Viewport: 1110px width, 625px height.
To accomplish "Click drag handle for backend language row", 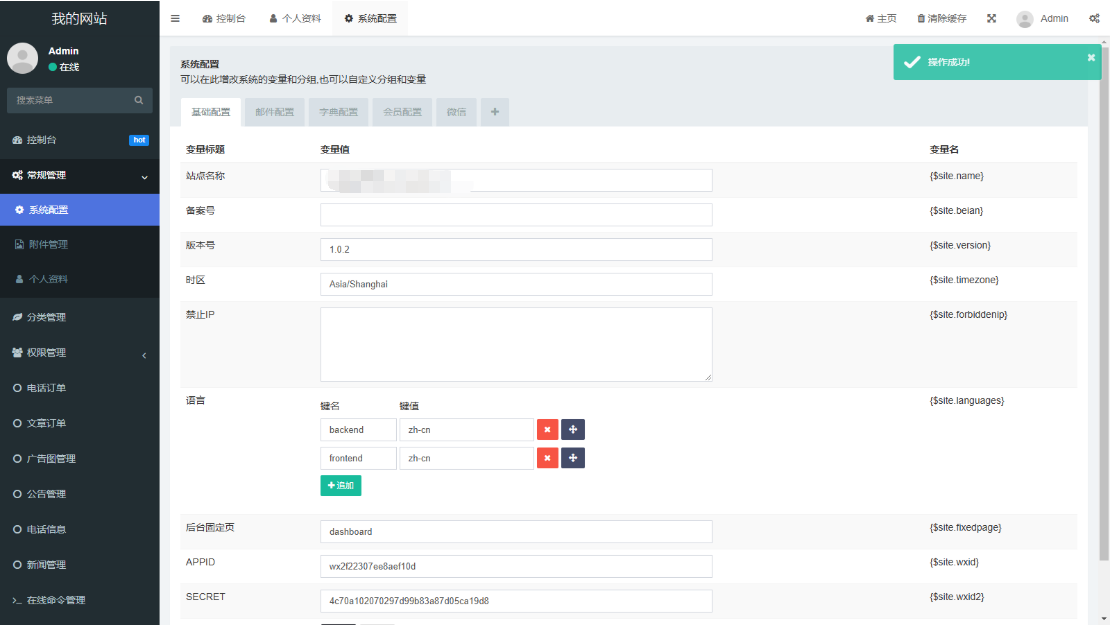I will tap(573, 430).
